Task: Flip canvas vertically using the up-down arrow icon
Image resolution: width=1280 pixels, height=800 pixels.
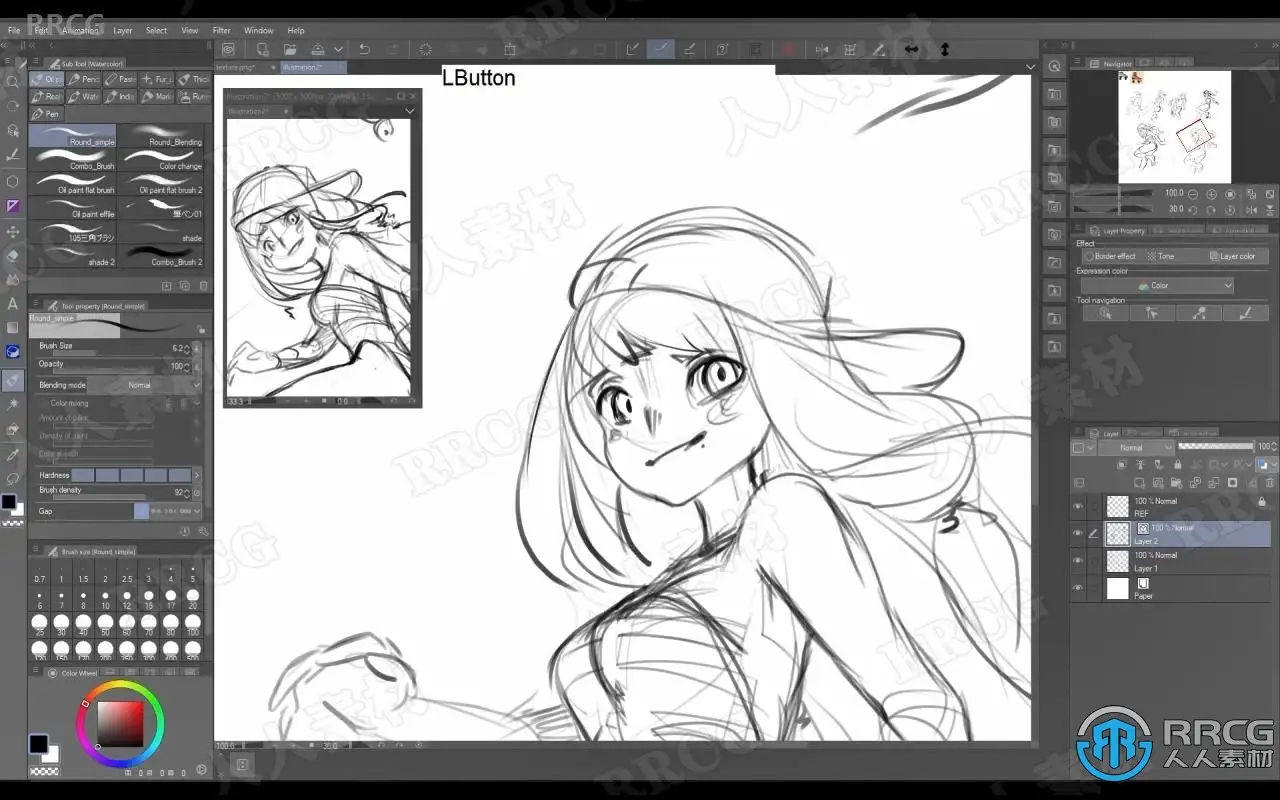Action: (x=945, y=49)
